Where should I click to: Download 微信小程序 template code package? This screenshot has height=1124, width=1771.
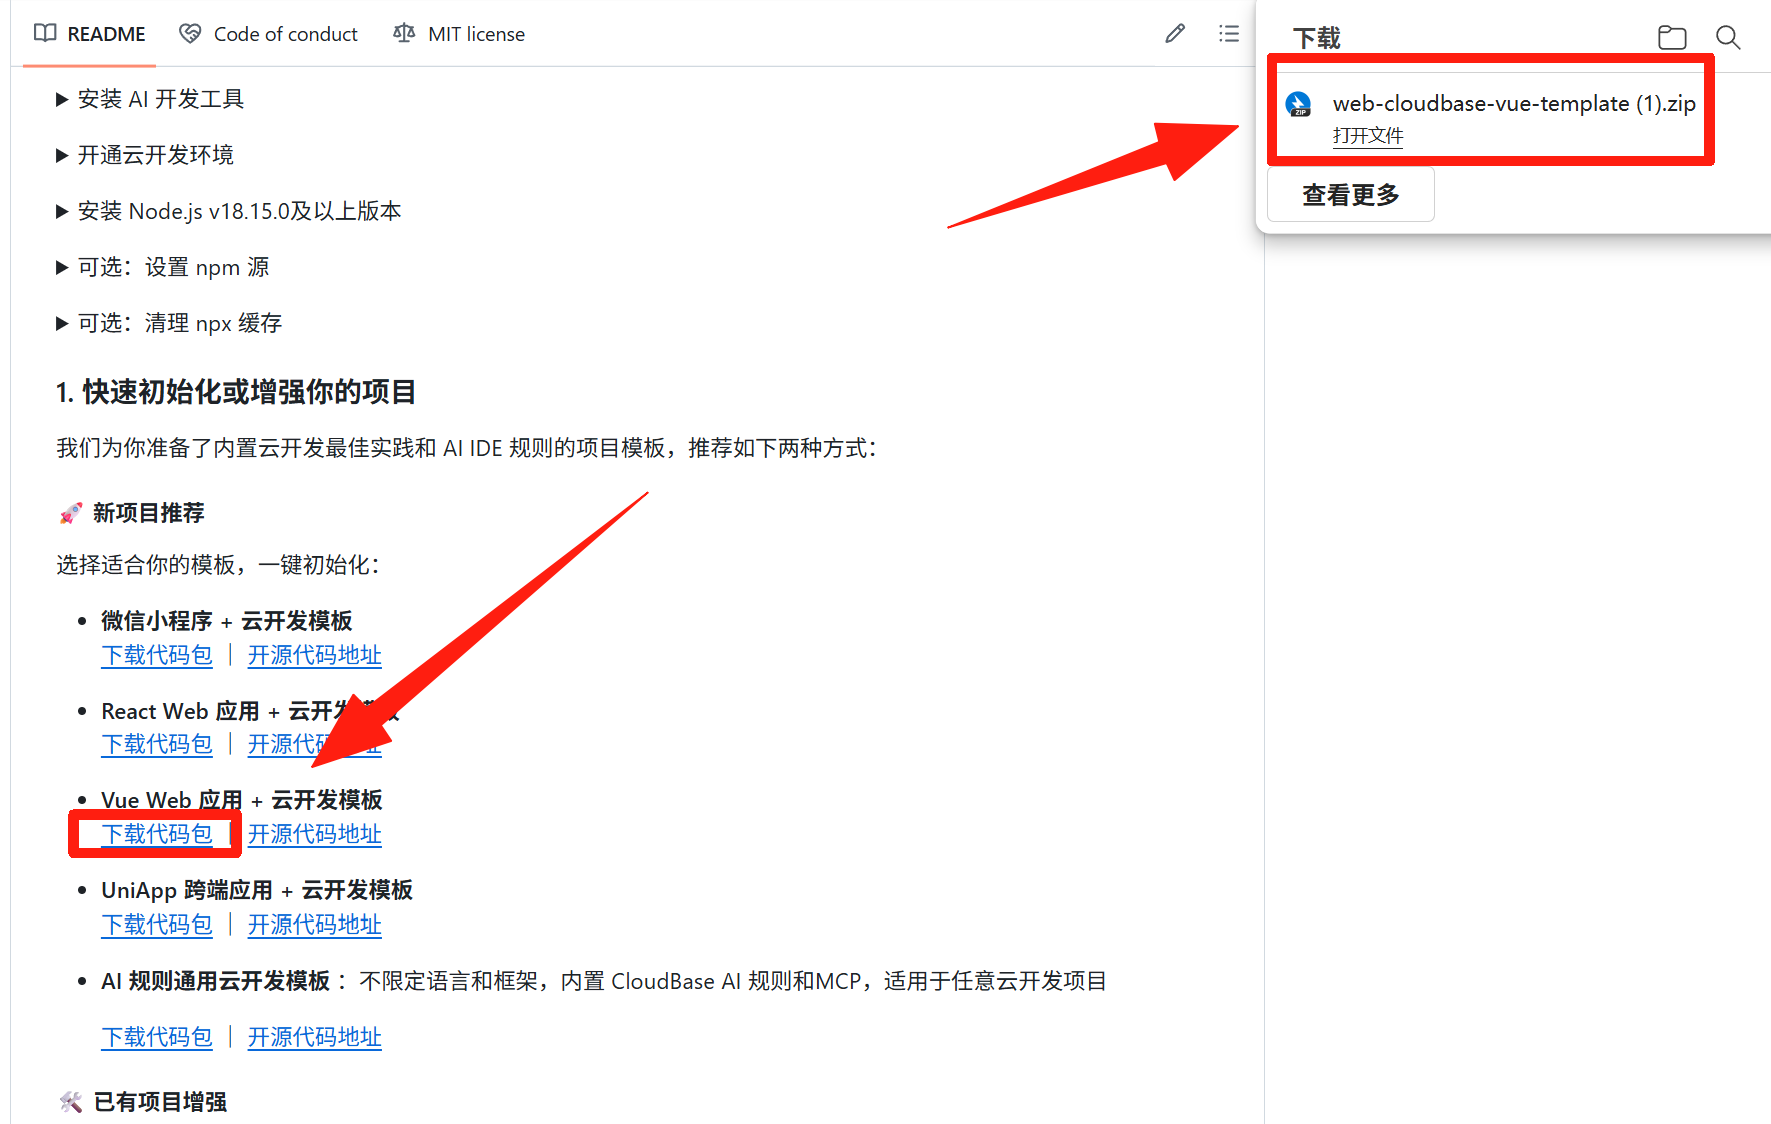point(157,655)
